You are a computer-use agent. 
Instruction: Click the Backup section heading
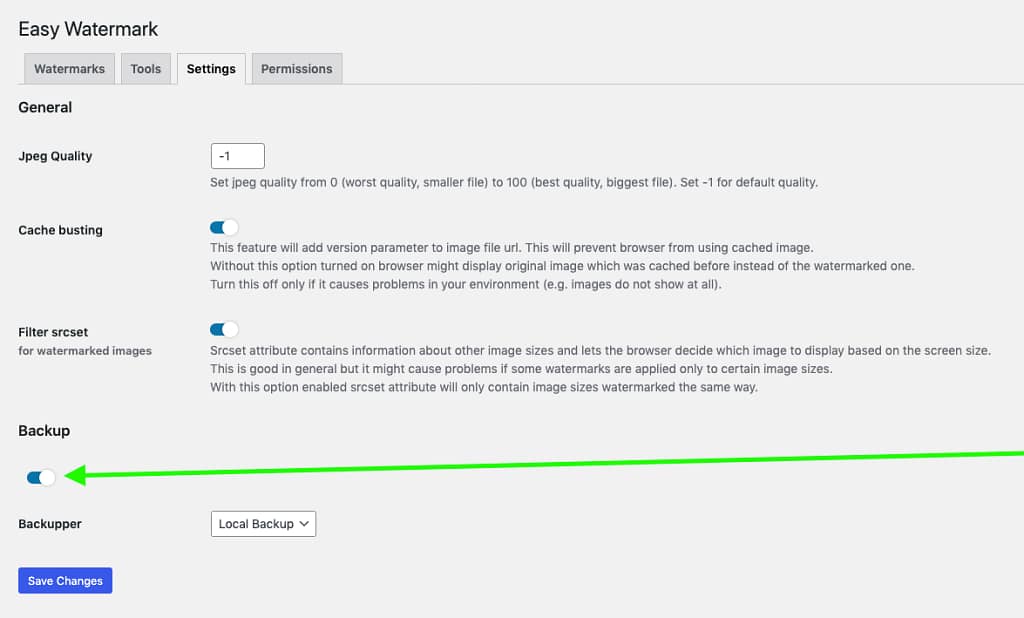coord(44,430)
